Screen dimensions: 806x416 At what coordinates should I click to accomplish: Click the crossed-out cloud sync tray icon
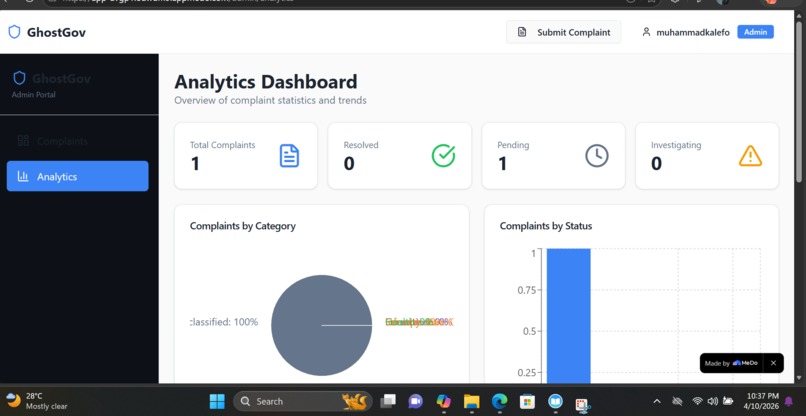pyautogui.click(x=677, y=401)
